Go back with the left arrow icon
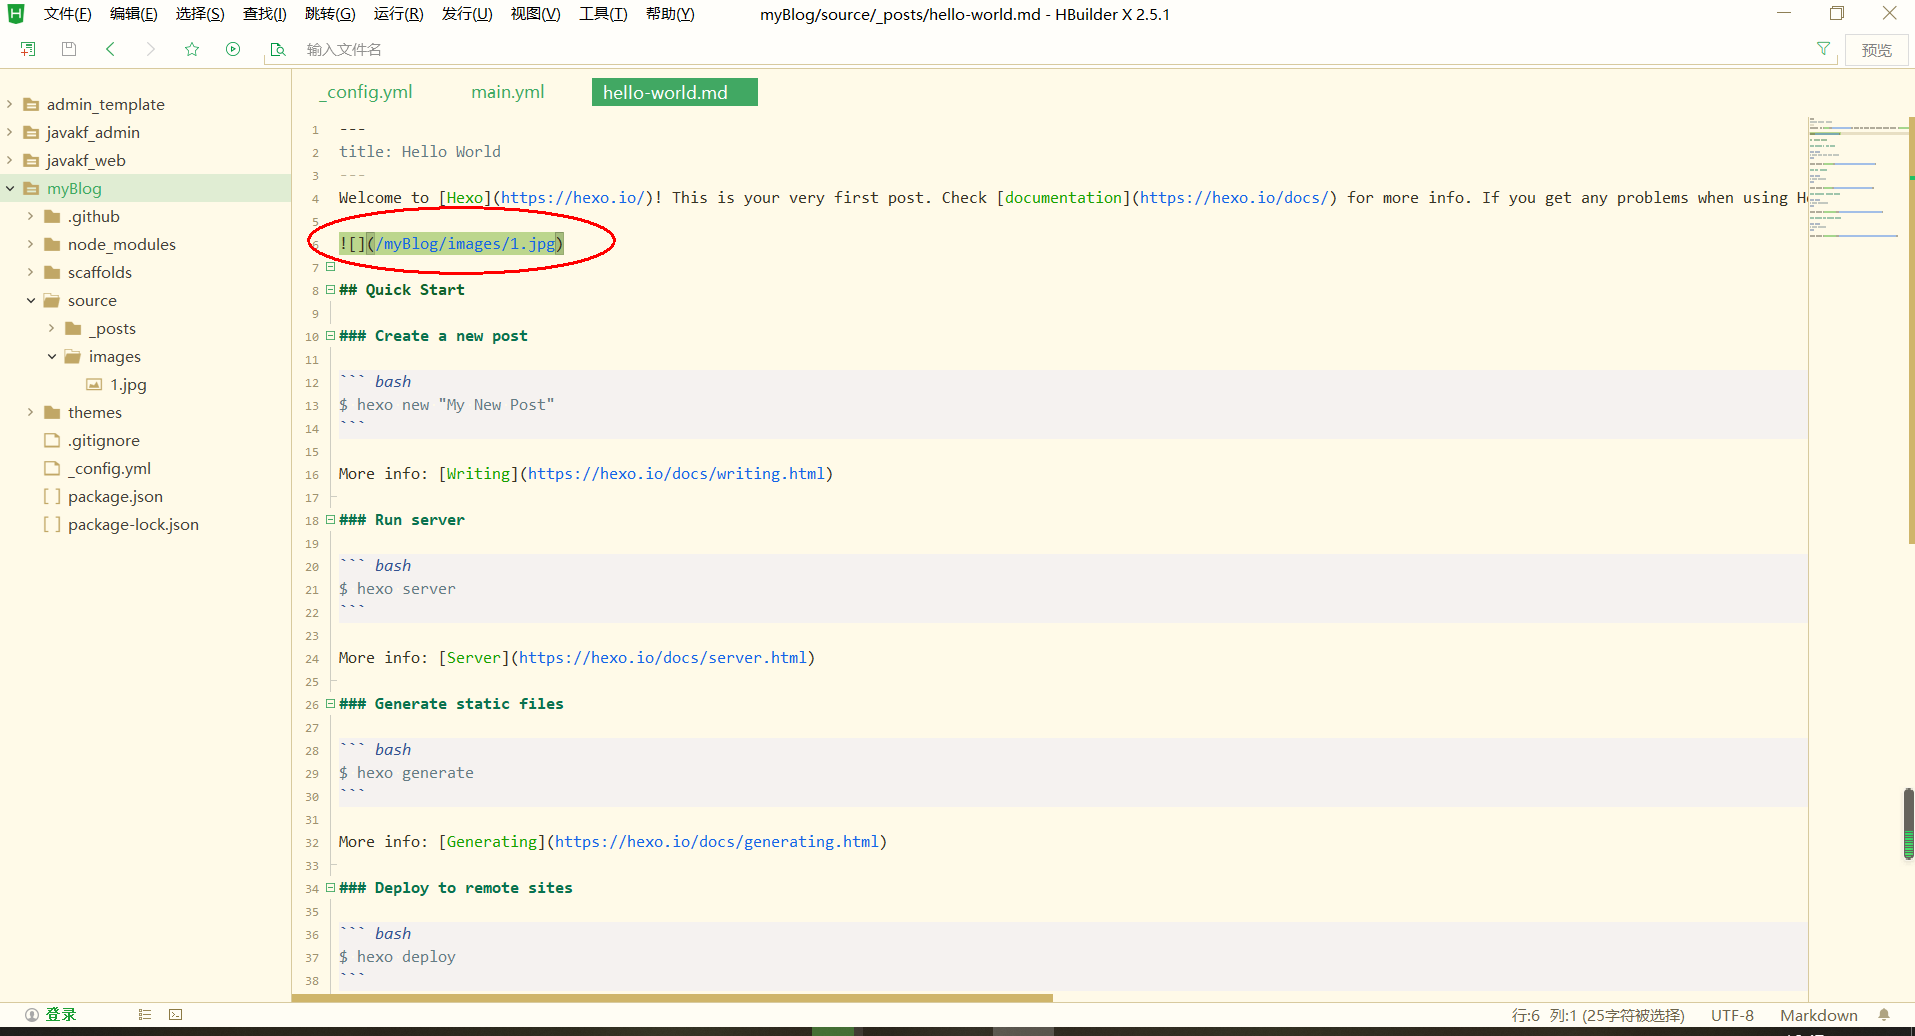Image resolution: width=1915 pixels, height=1036 pixels. [x=110, y=49]
